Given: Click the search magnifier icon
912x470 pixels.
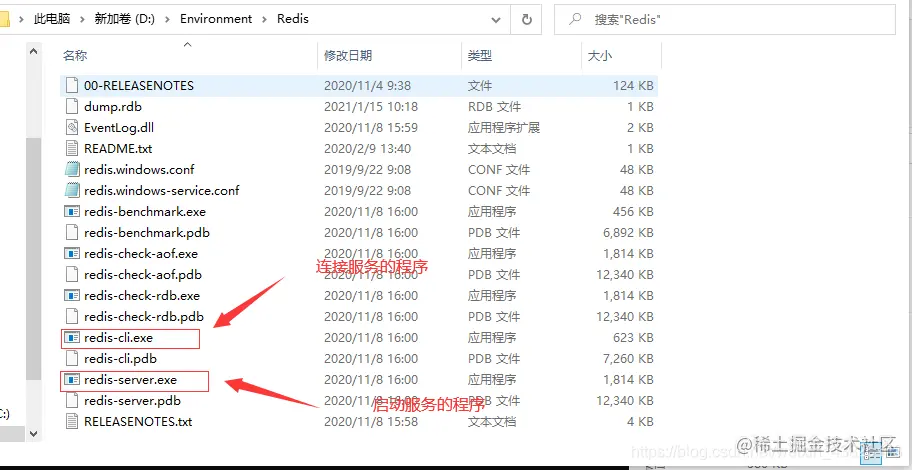Looking at the screenshot, I should click(x=575, y=19).
